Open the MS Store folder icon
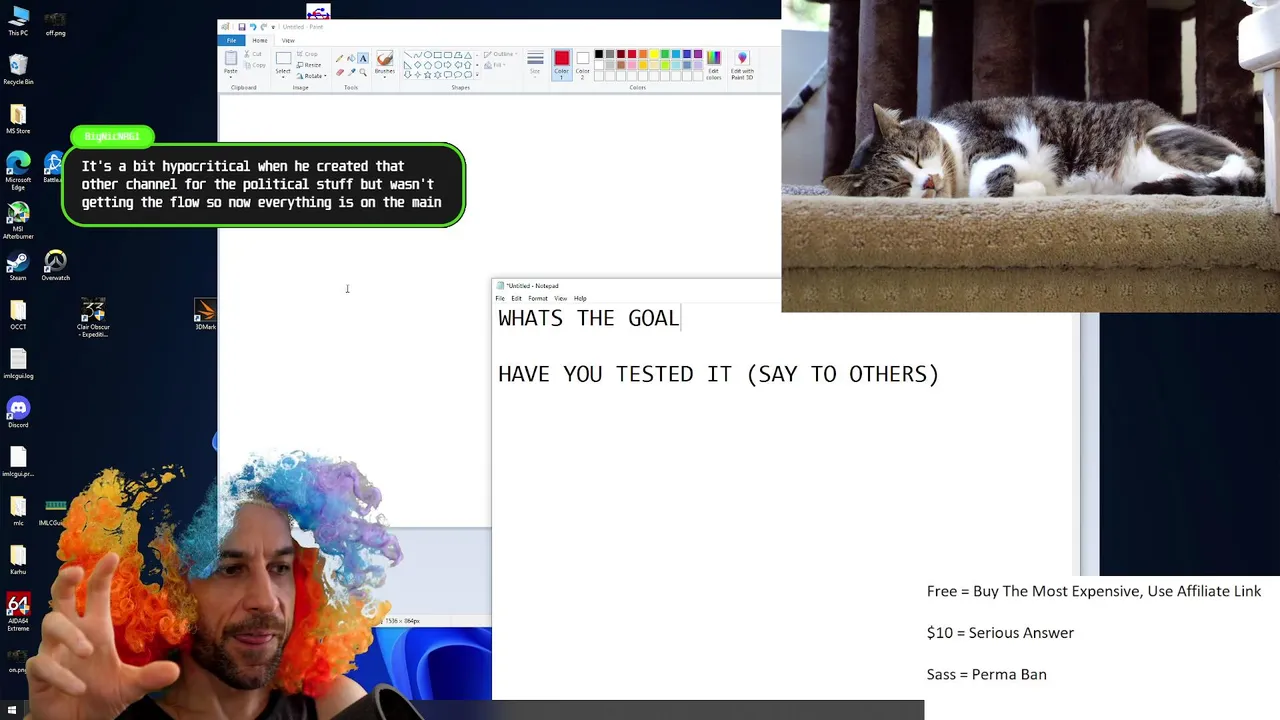1280x720 pixels. click(18, 119)
